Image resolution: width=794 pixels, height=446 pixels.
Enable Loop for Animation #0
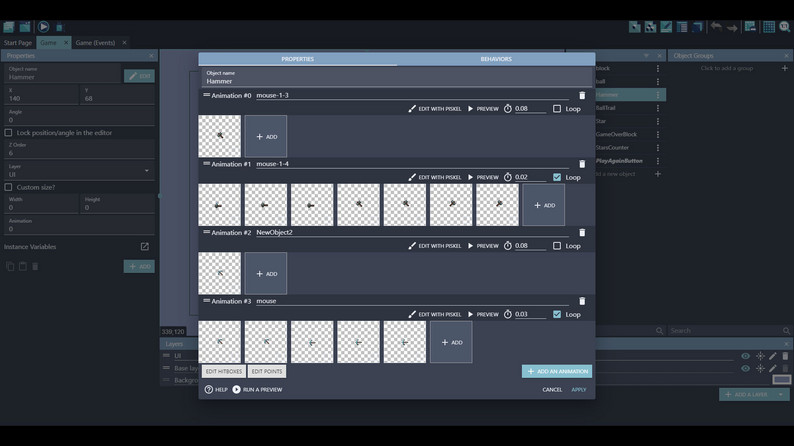pos(557,109)
